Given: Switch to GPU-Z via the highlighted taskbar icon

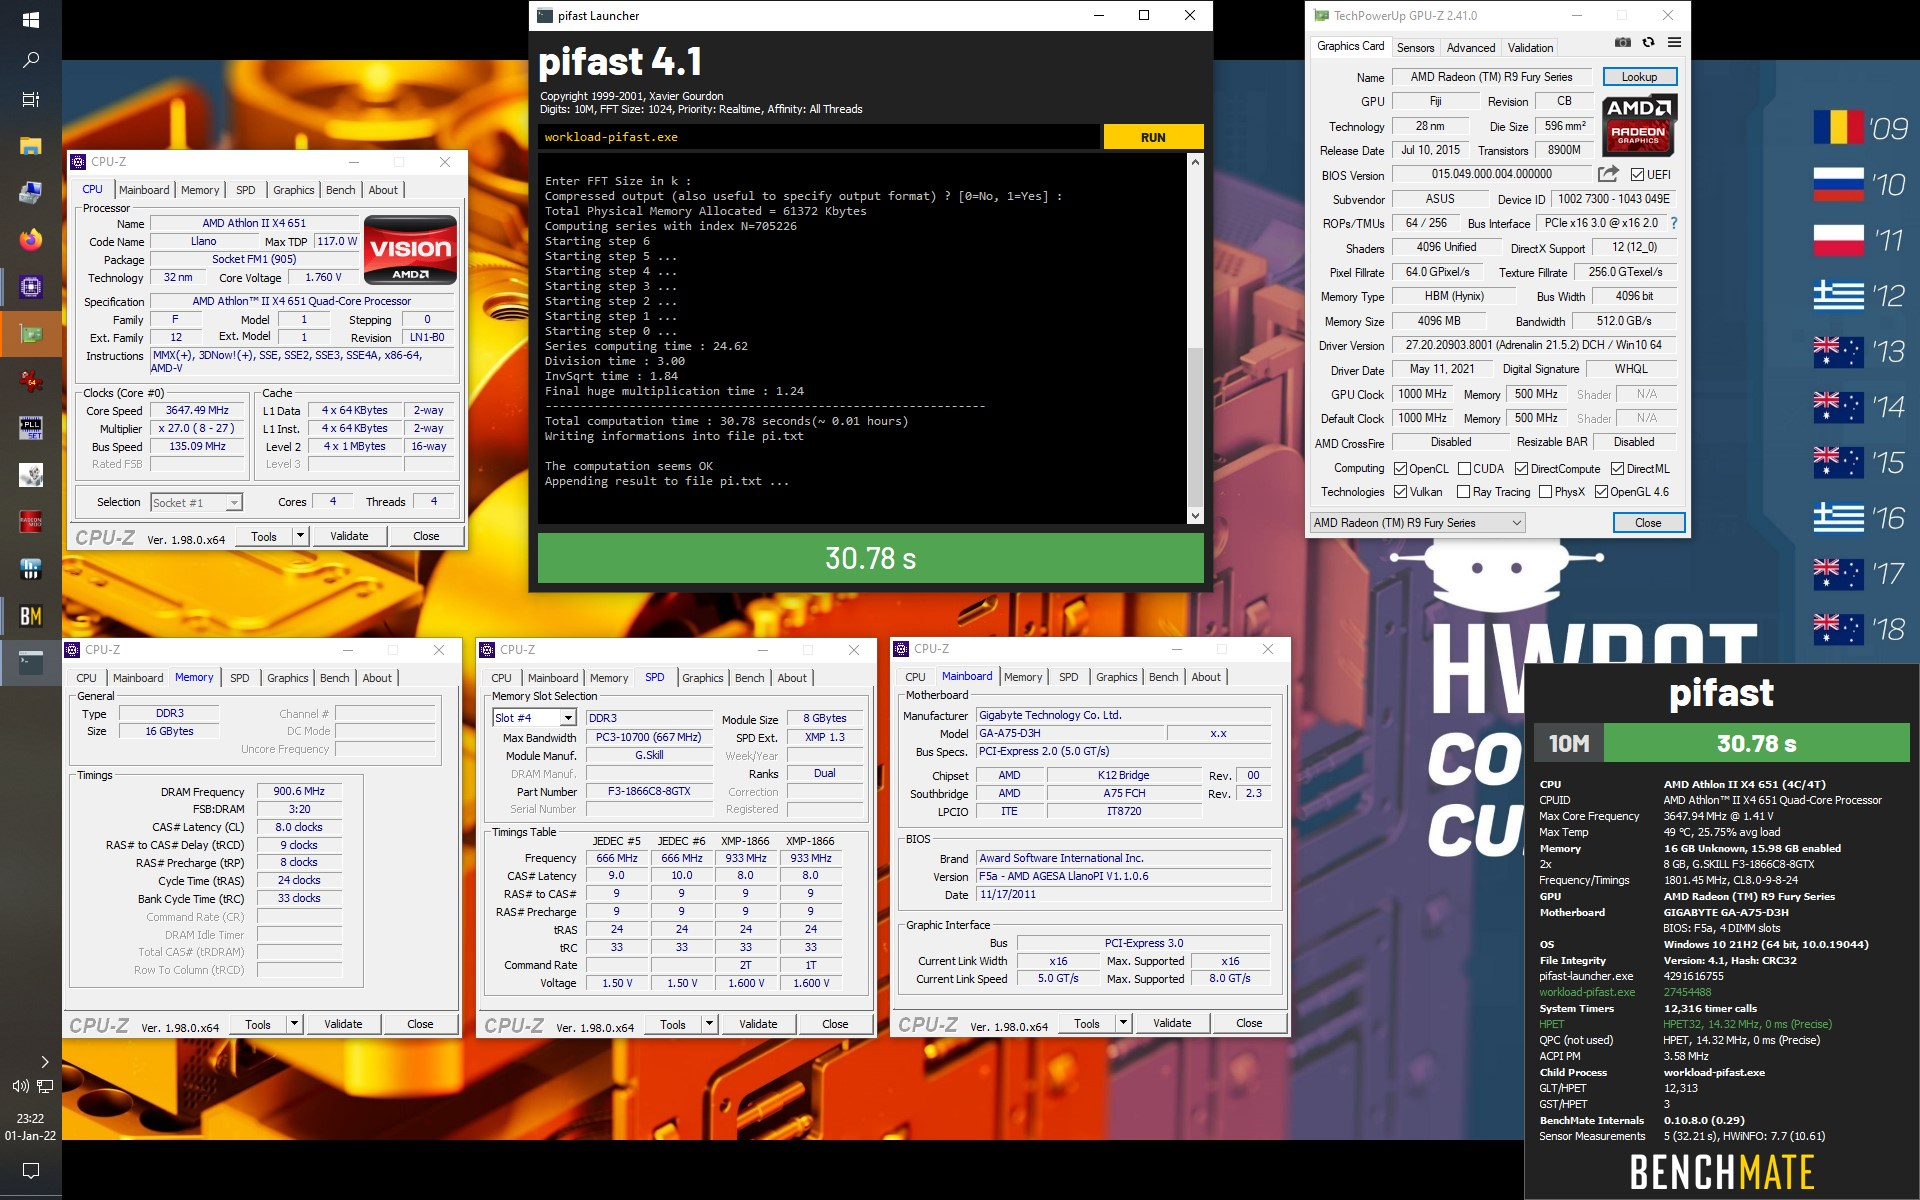Looking at the screenshot, I should [x=30, y=334].
